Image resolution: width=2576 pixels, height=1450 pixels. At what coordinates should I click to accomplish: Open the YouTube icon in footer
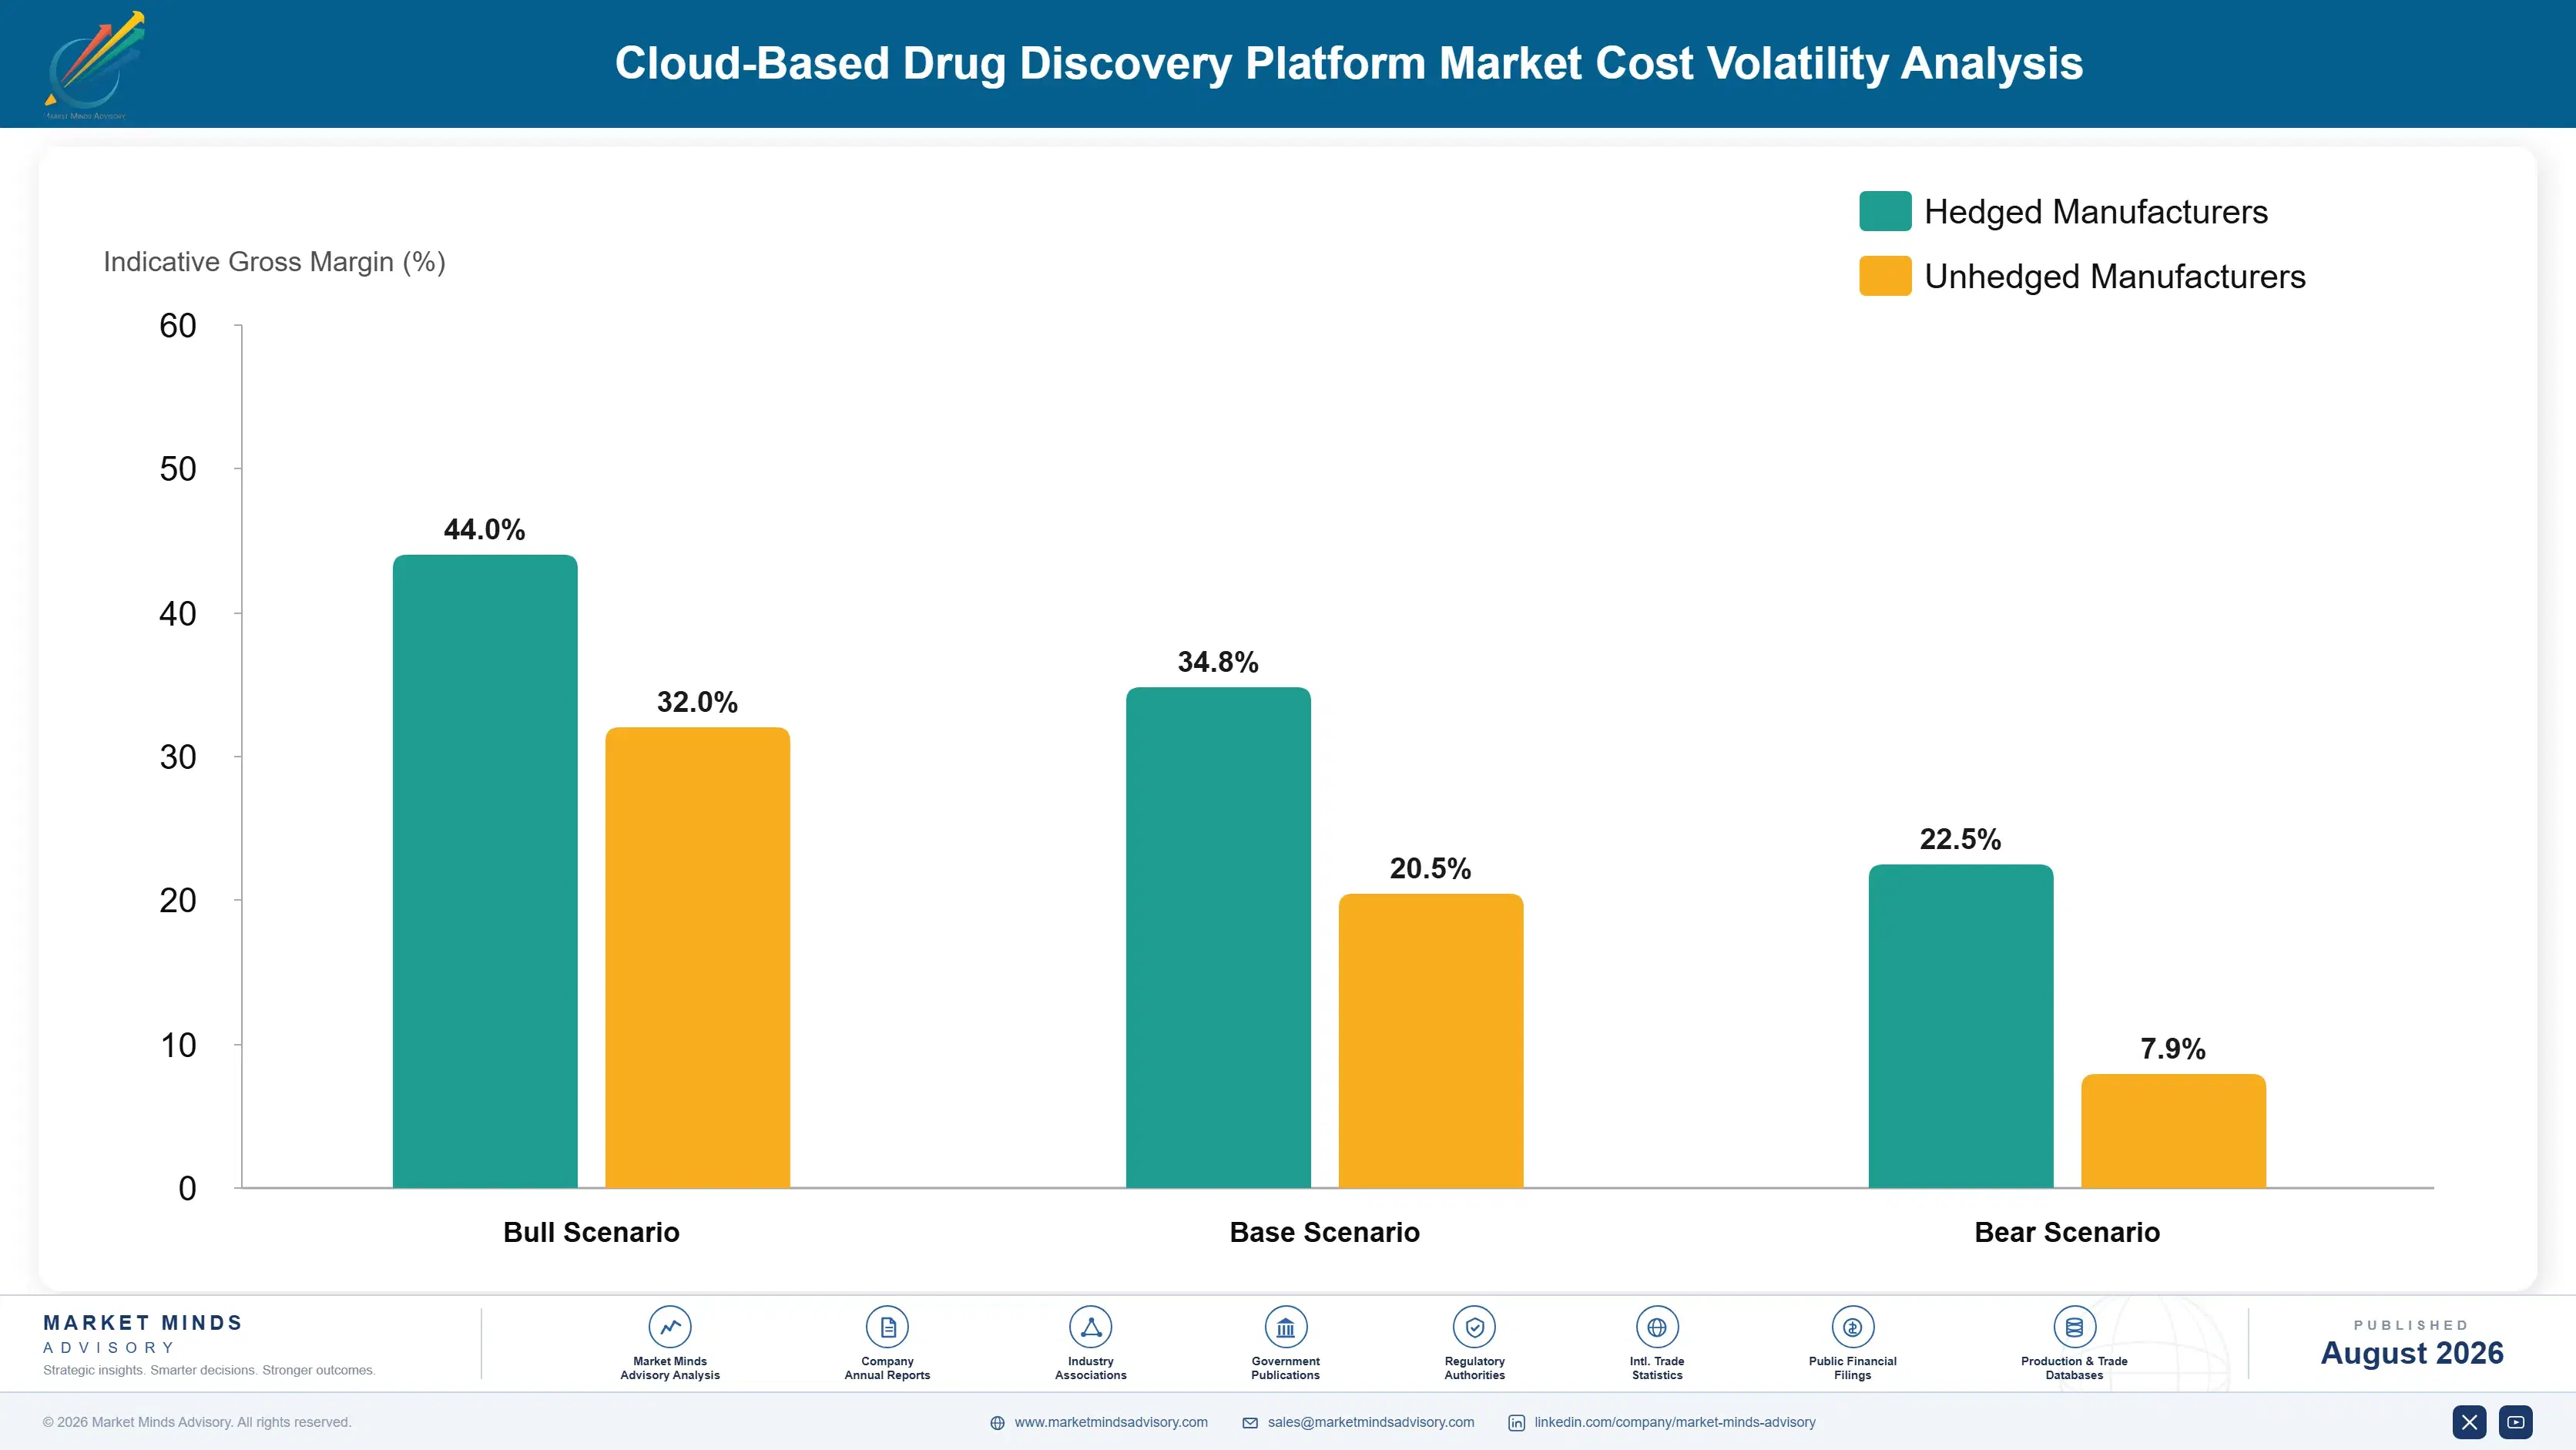click(x=2516, y=1422)
